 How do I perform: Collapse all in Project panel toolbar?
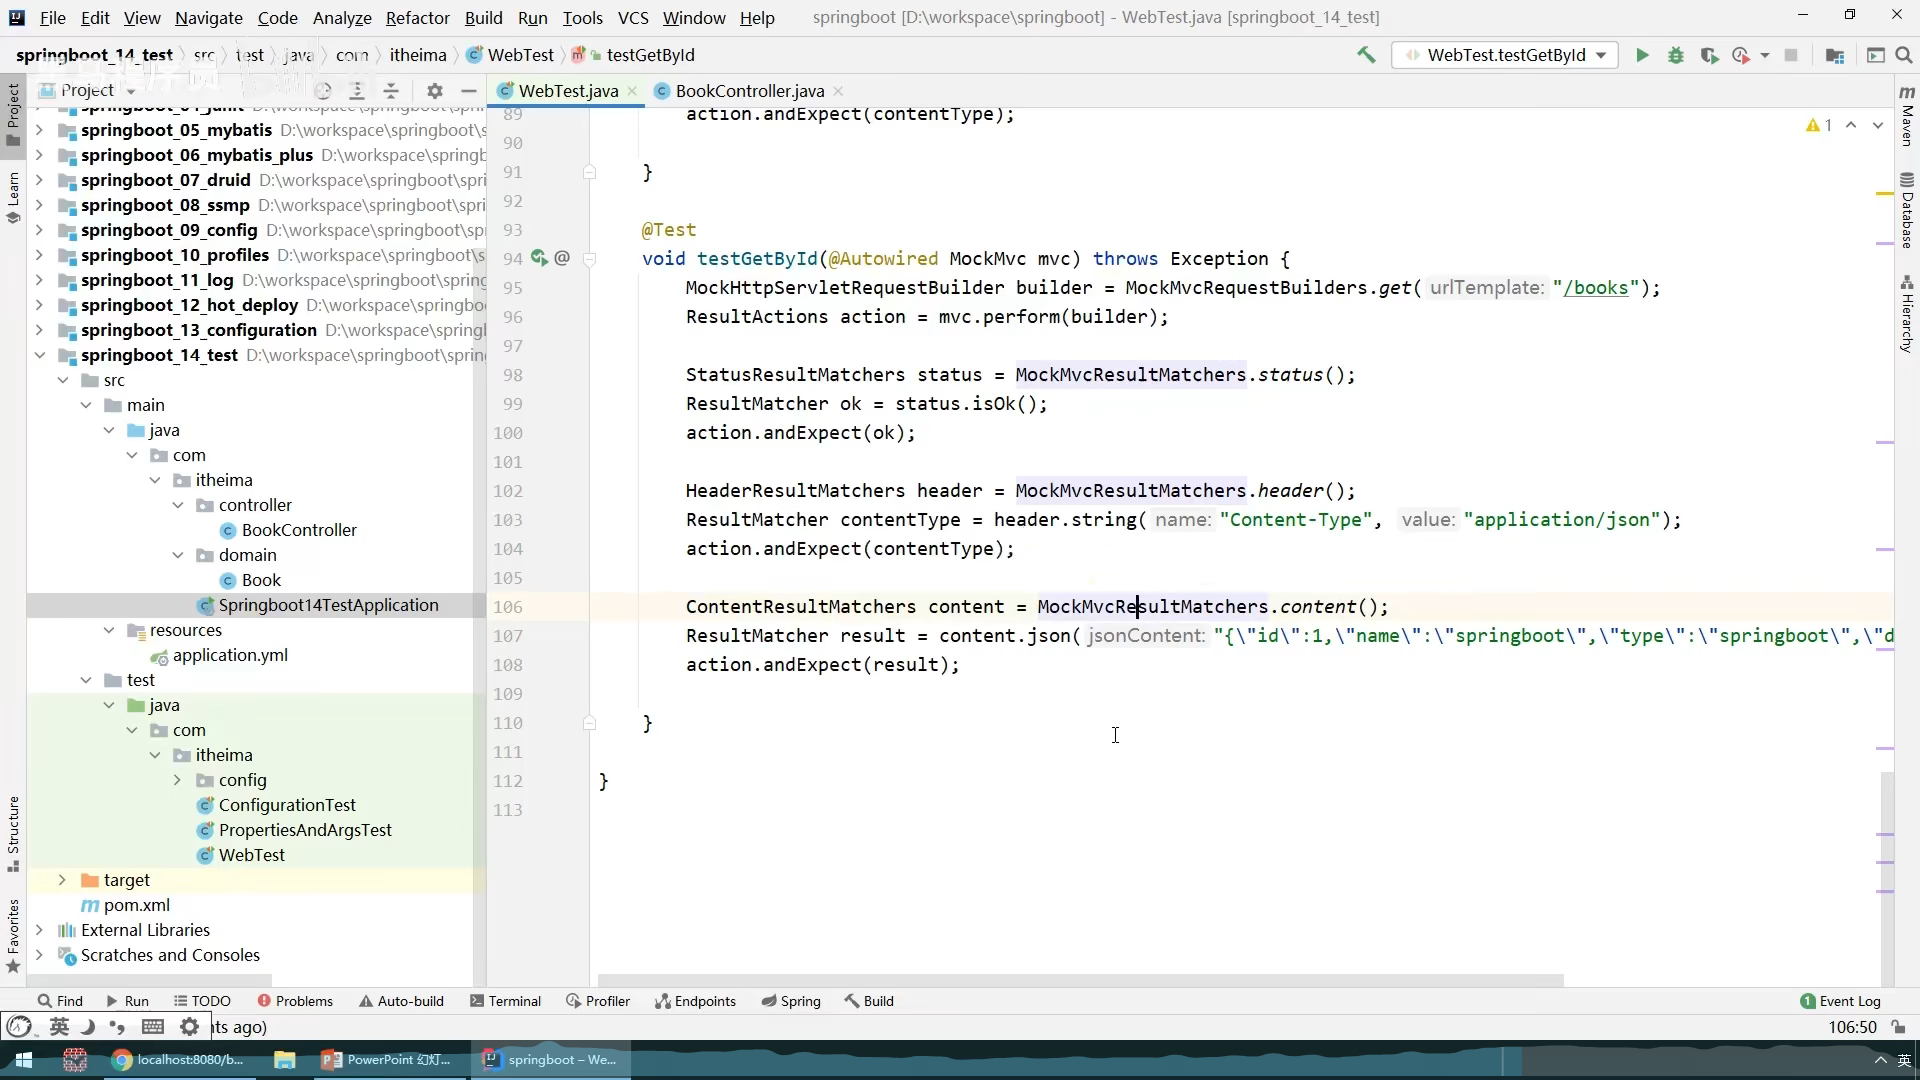tap(391, 90)
